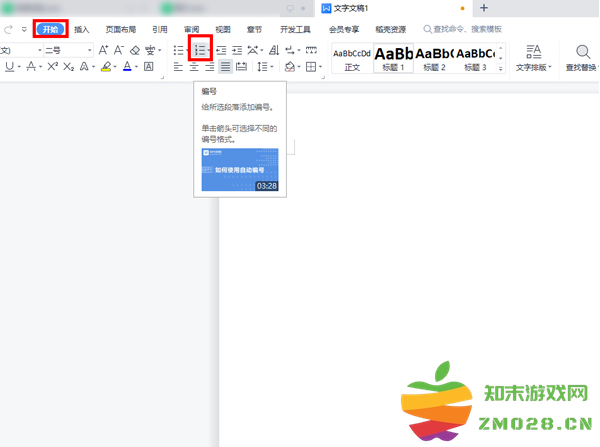Image resolution: width=600 pixels, height=447 pixels.
Task: Click the clear formatting eraser icon
Action: coord(135,50)
